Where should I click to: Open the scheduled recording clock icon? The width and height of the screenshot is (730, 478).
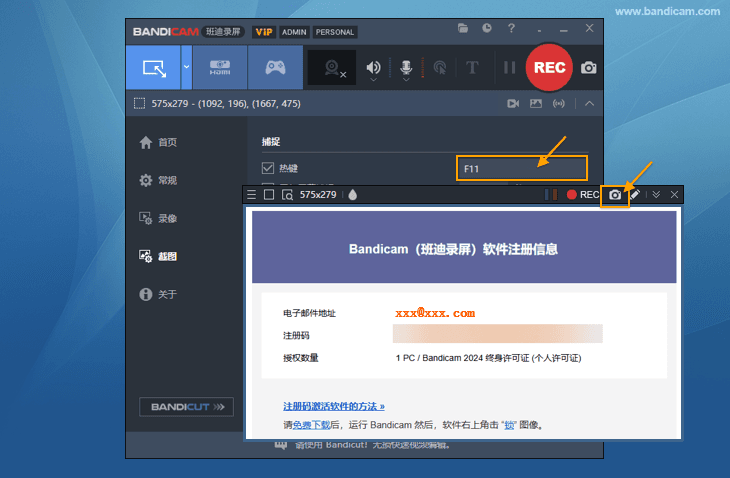pyautogui.click(x=487, y=28)
